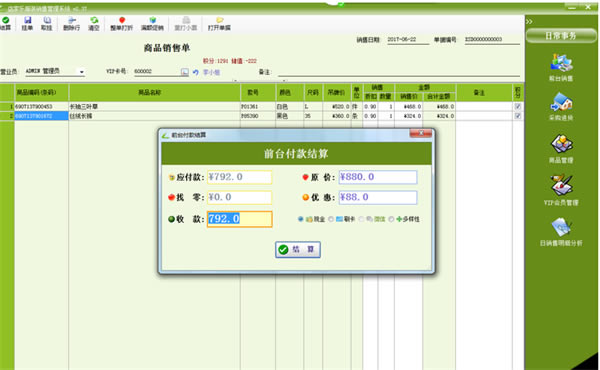Click the 日常事务 sidebar header
600x370 pixels.
point(561,36)
